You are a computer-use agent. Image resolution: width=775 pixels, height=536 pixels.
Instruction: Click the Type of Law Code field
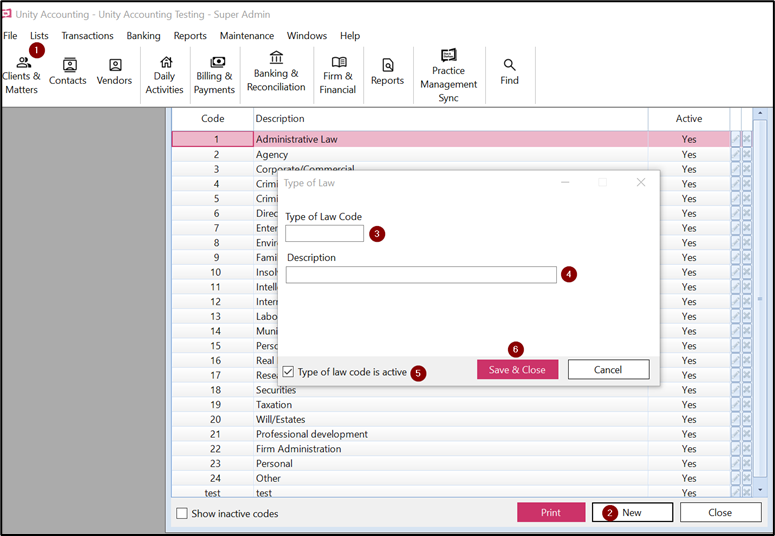coord(324,234)
